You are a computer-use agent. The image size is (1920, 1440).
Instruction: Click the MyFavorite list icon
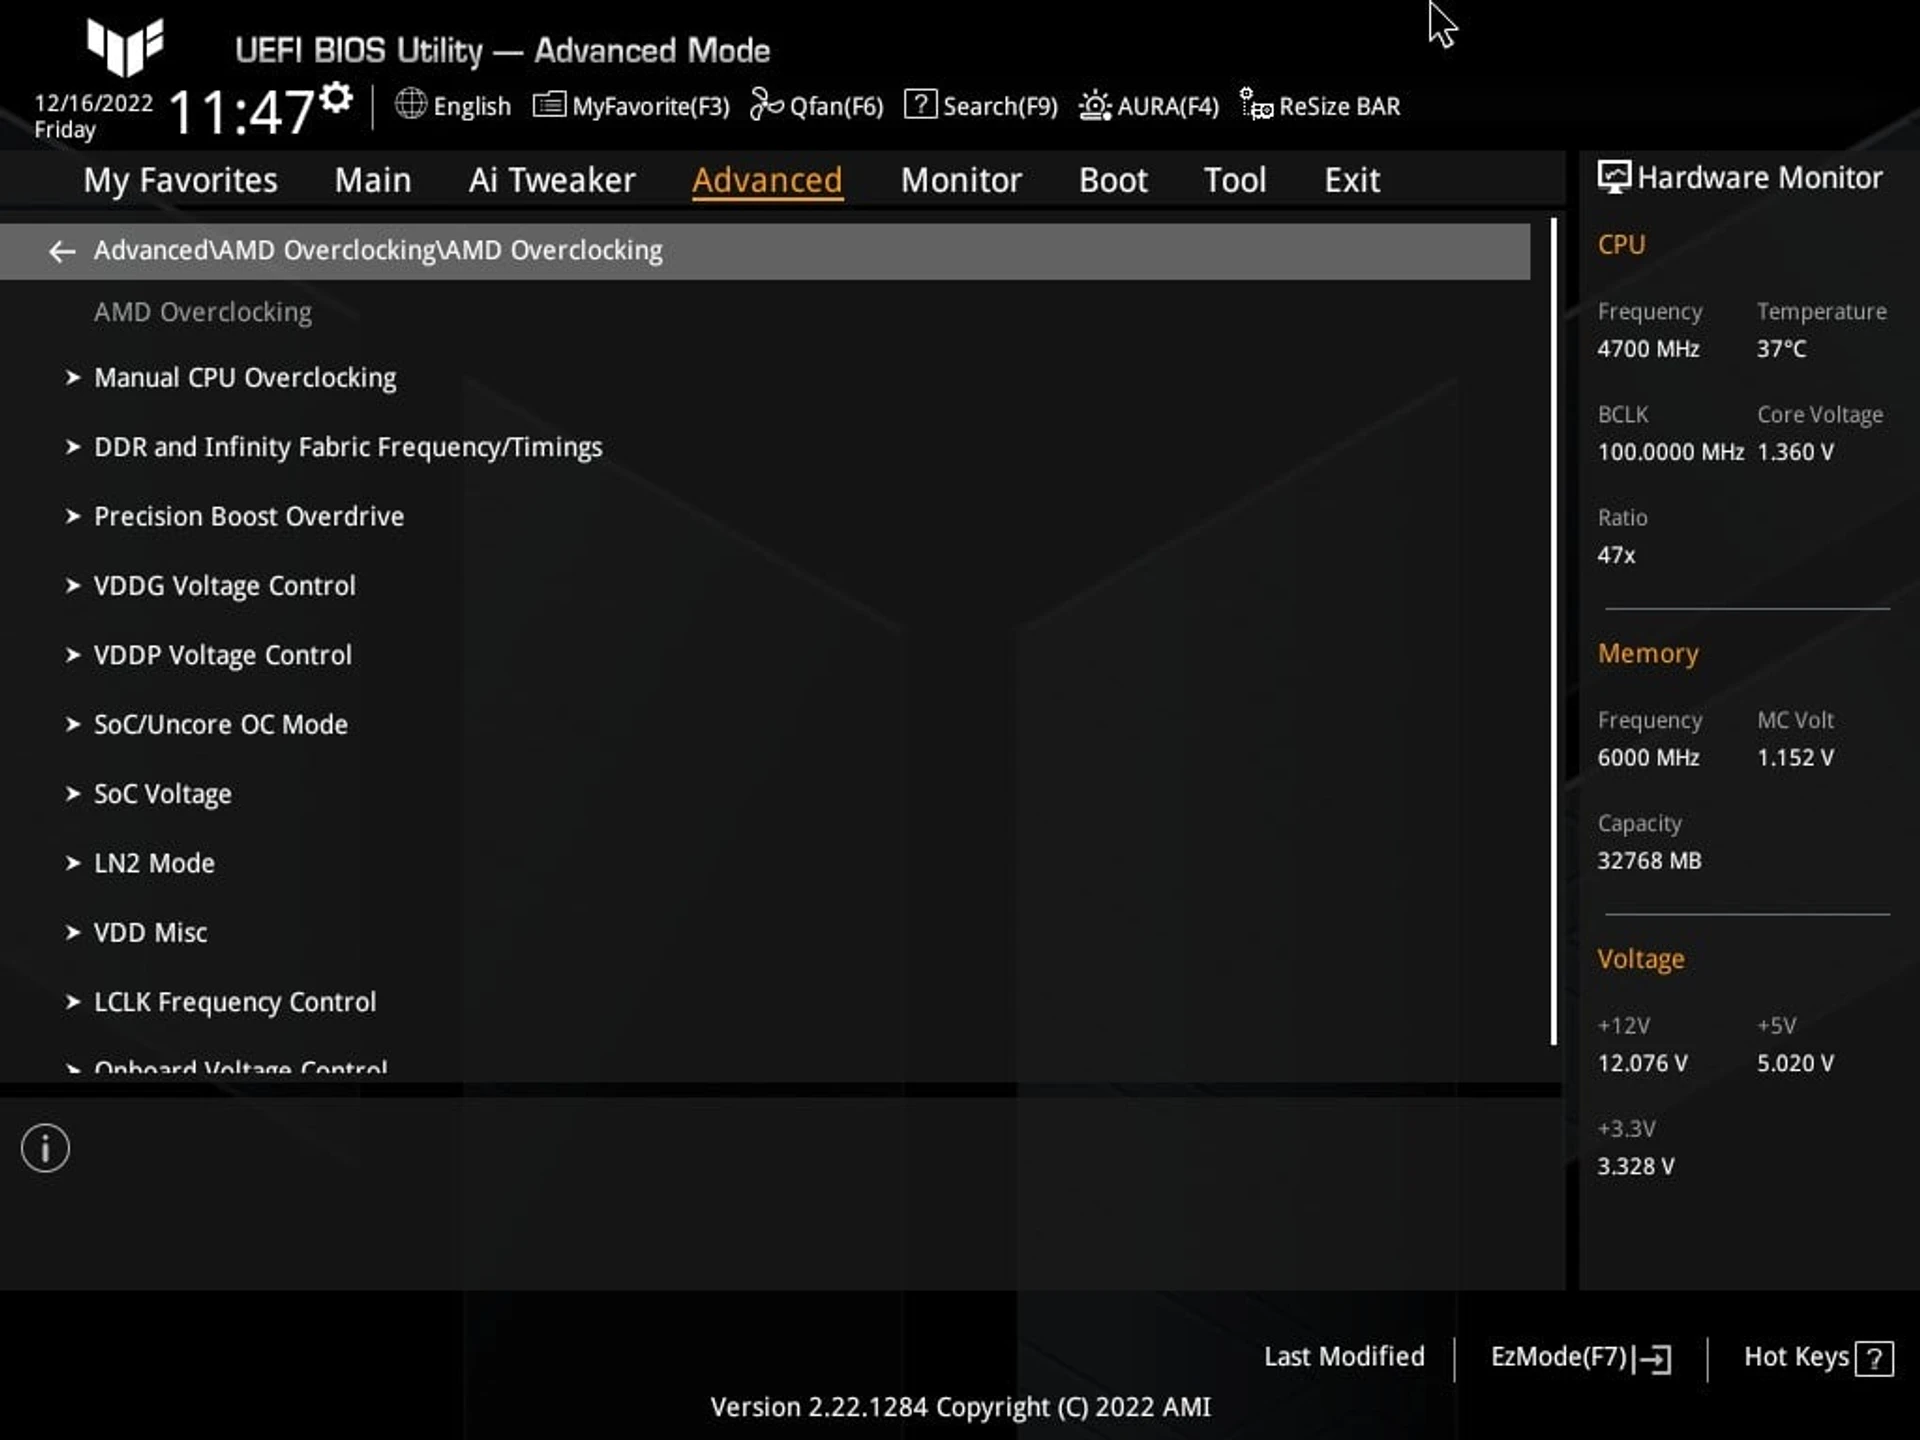549,105
